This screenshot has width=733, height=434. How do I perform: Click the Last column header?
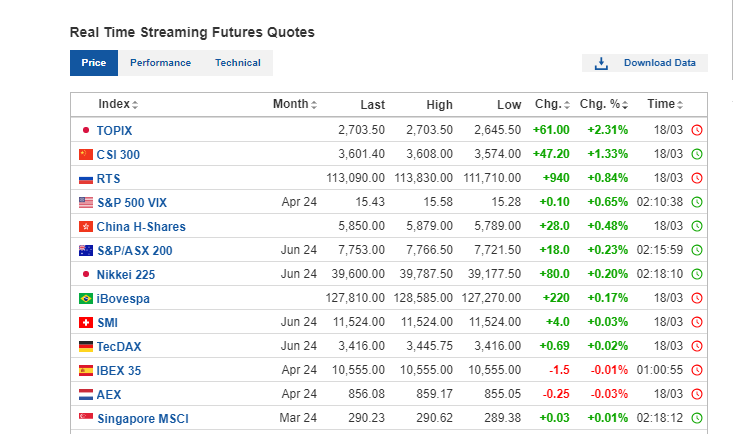click(373, 105)
